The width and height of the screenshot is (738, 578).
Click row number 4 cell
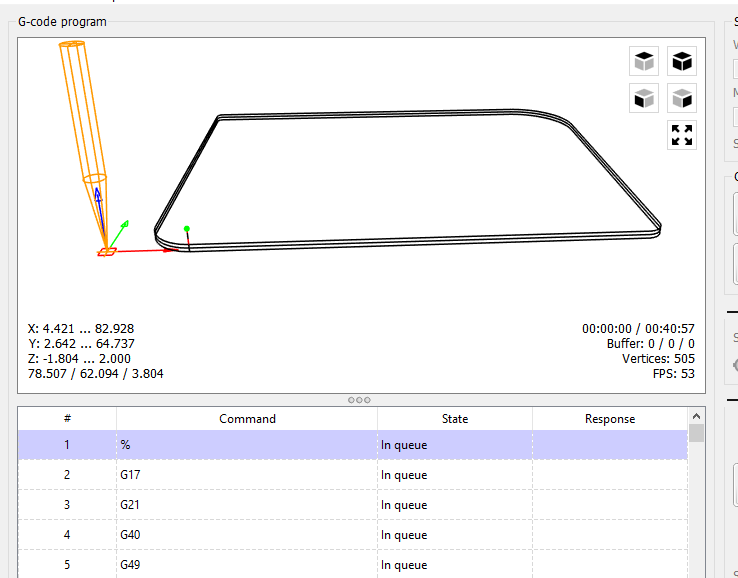[67, 535]
